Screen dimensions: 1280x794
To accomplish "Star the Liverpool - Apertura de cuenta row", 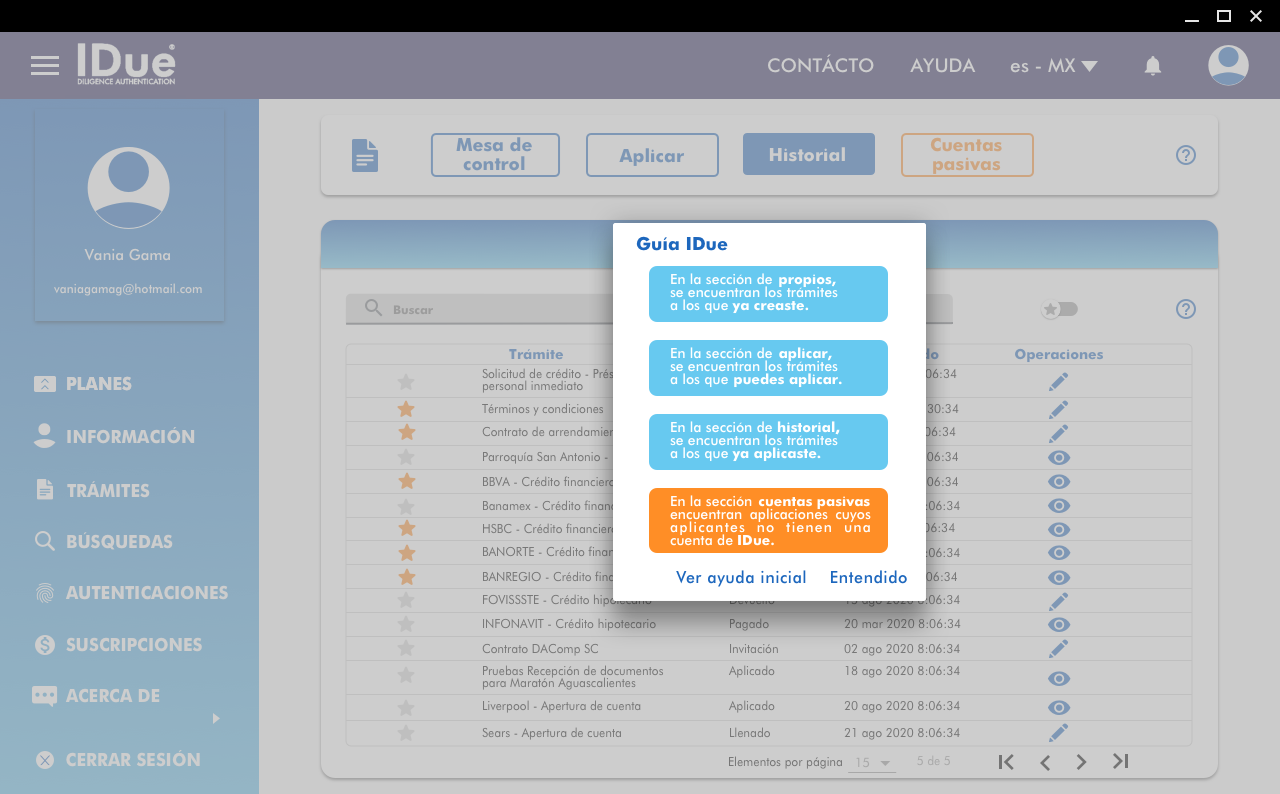I will click(x=406, y=707).
